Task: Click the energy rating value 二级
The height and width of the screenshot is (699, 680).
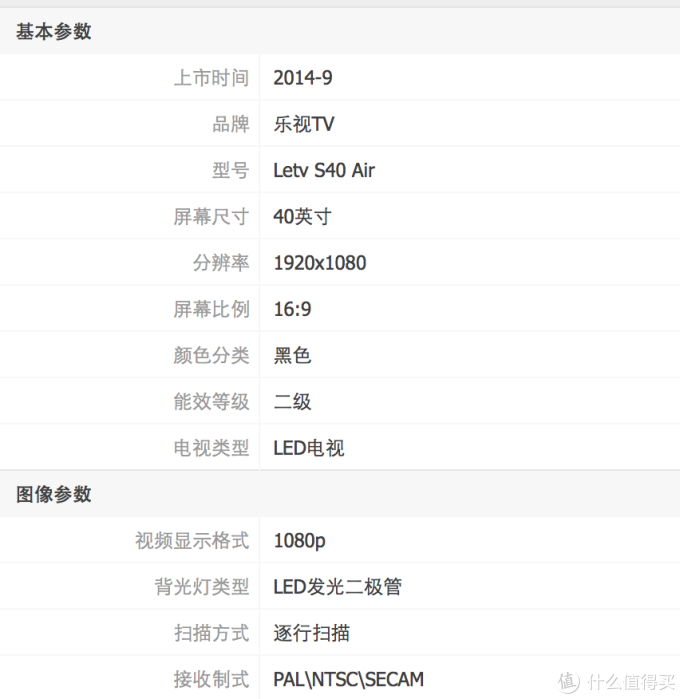Action: click(292, 402)
